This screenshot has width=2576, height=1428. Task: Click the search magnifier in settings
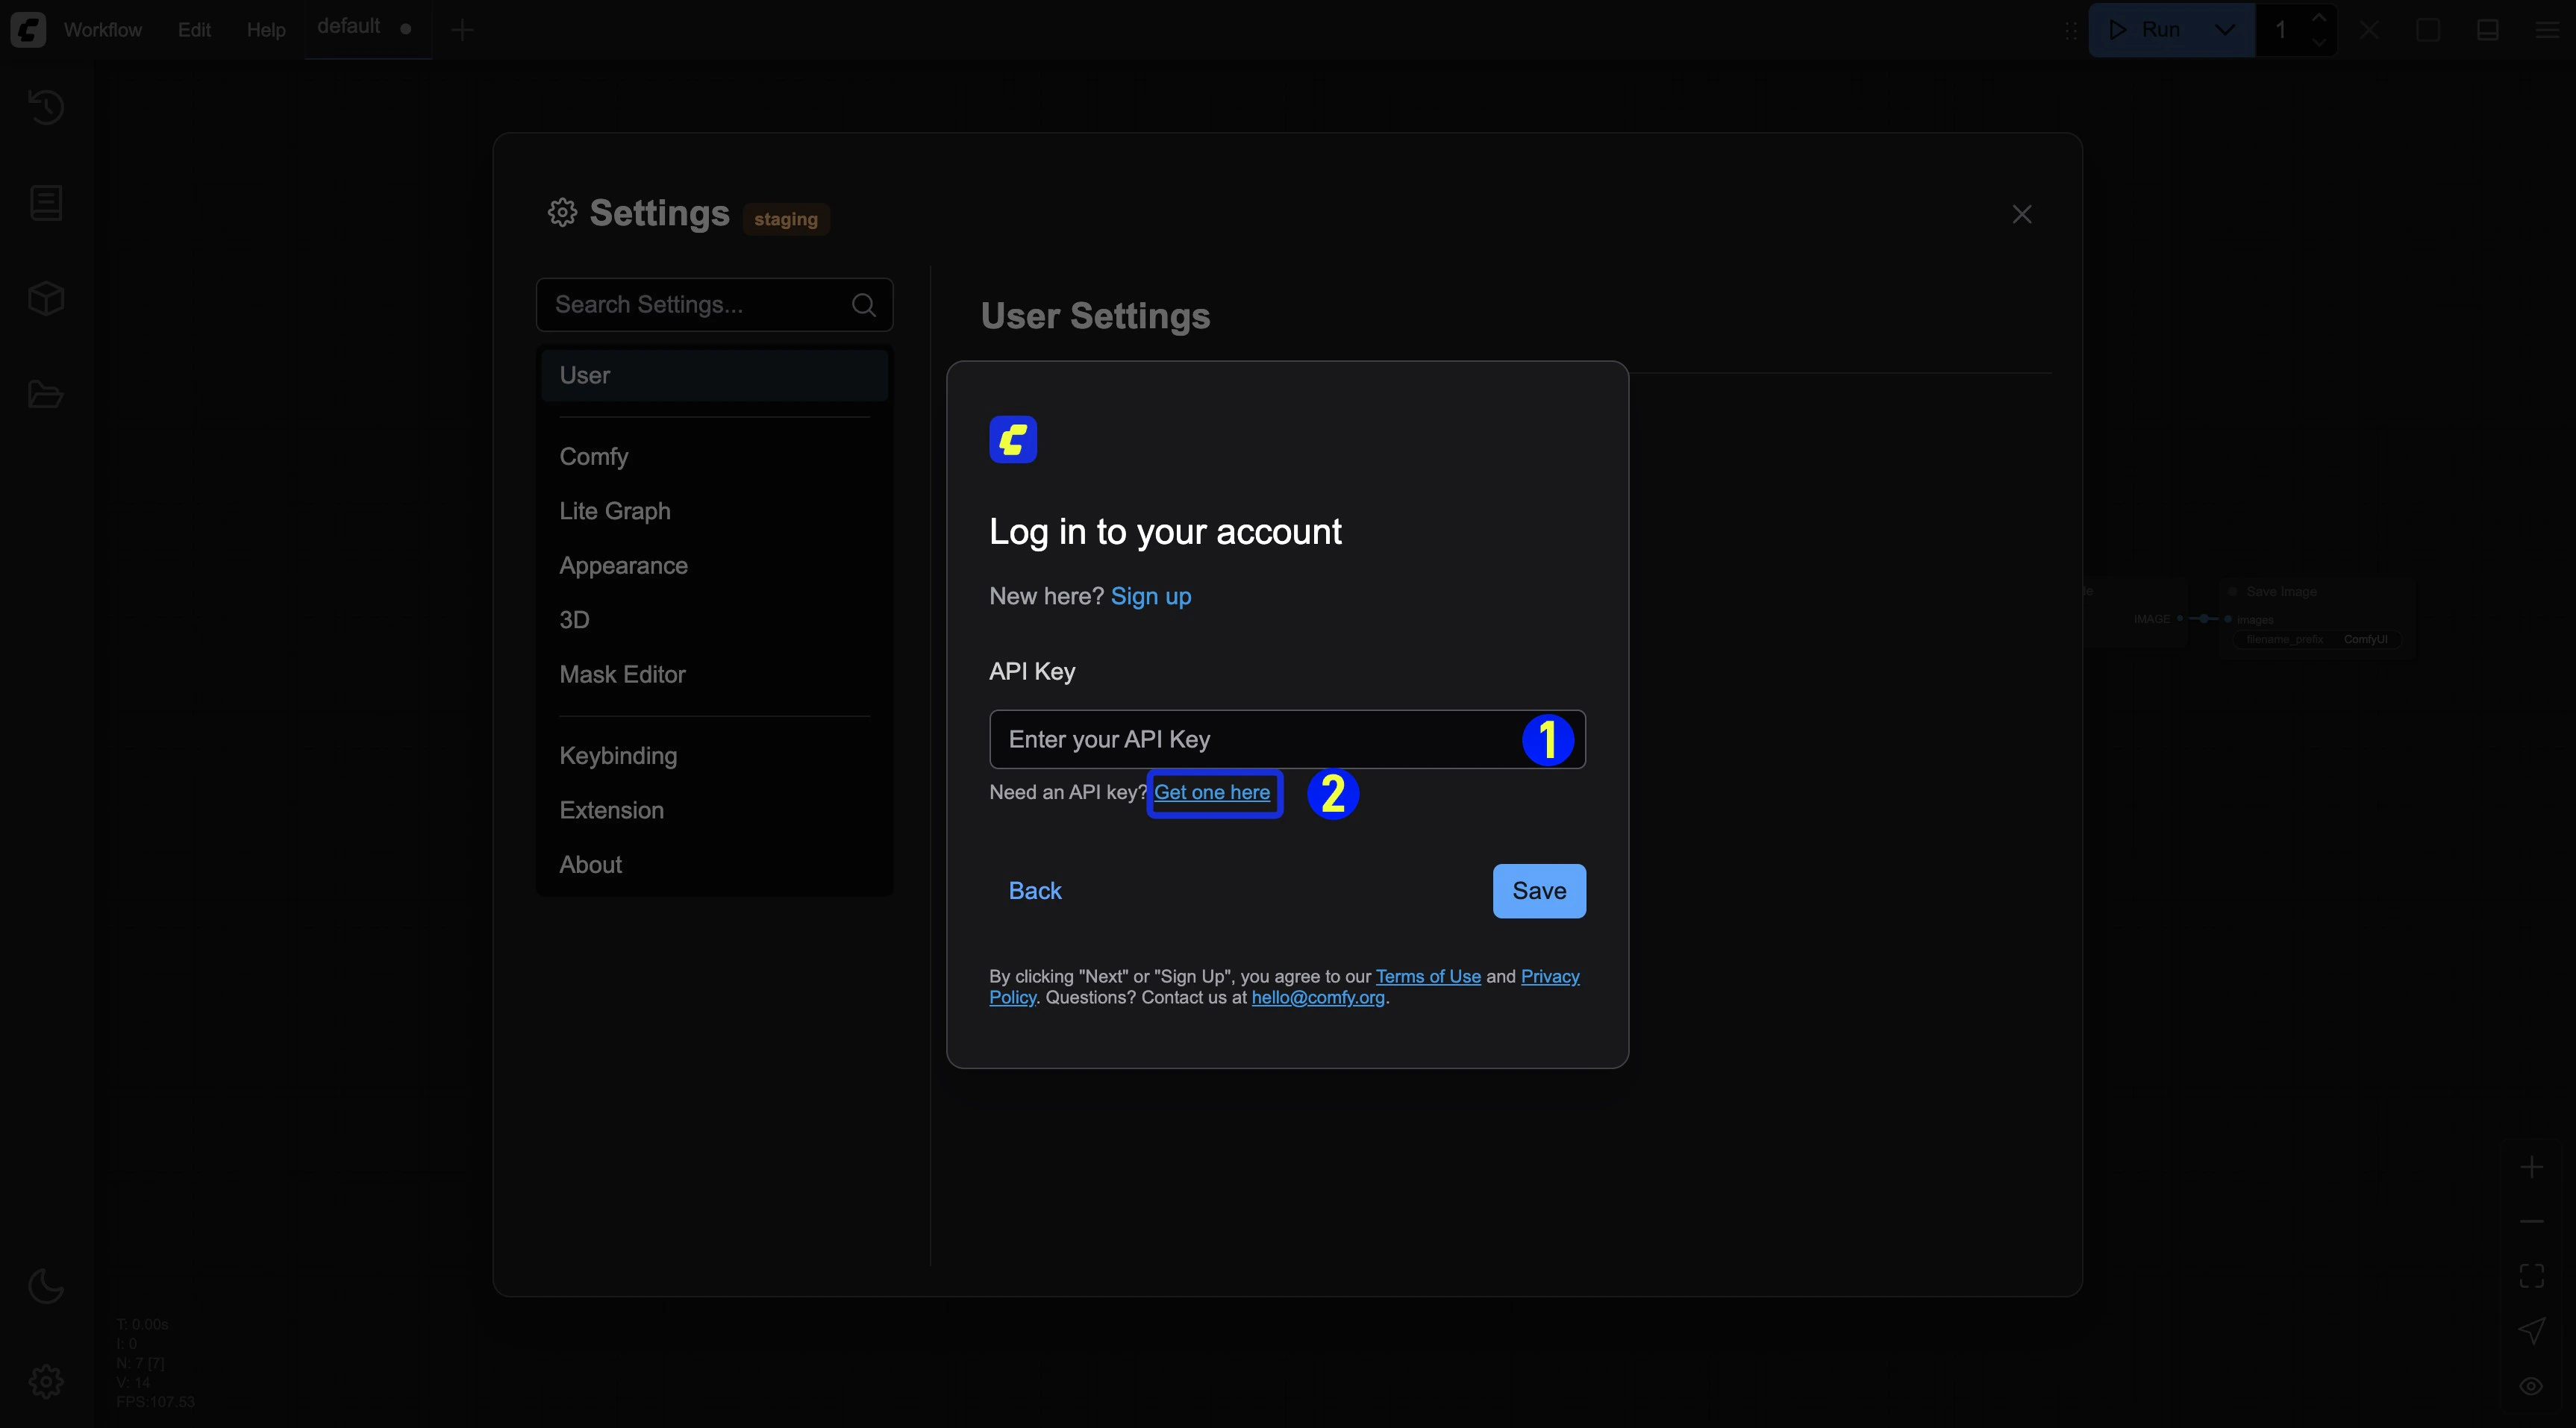tap(864, 305)
